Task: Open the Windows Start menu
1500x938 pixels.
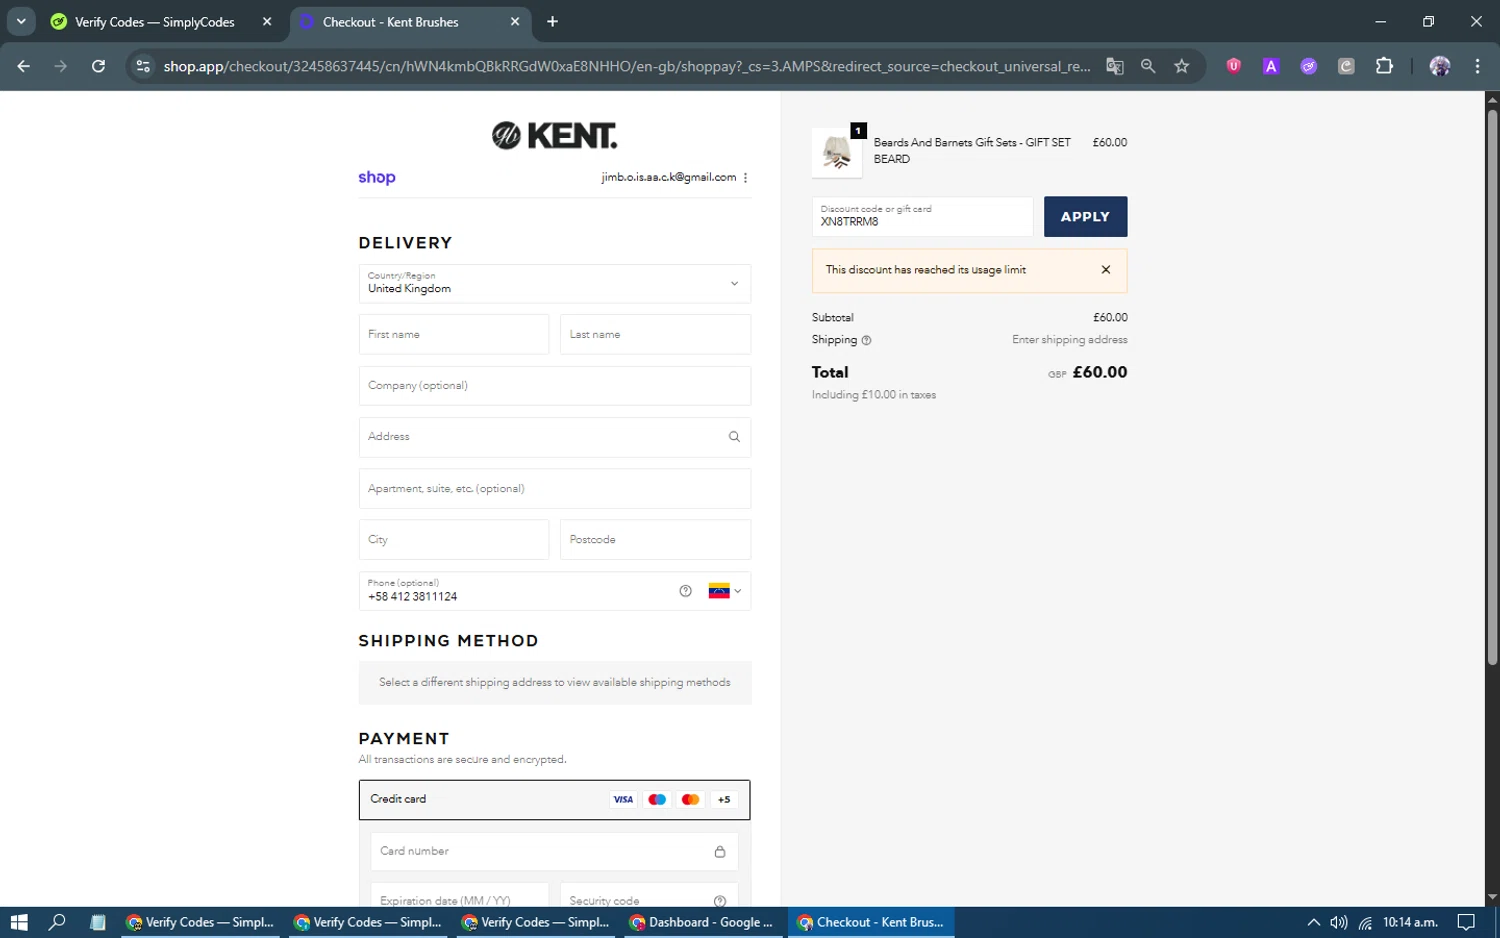Action: tap(19, 922)
